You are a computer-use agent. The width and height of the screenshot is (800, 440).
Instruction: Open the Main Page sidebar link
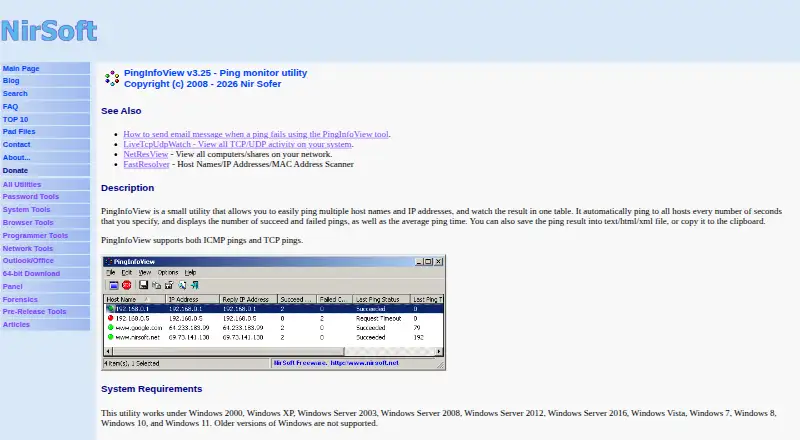click(21, 68)
